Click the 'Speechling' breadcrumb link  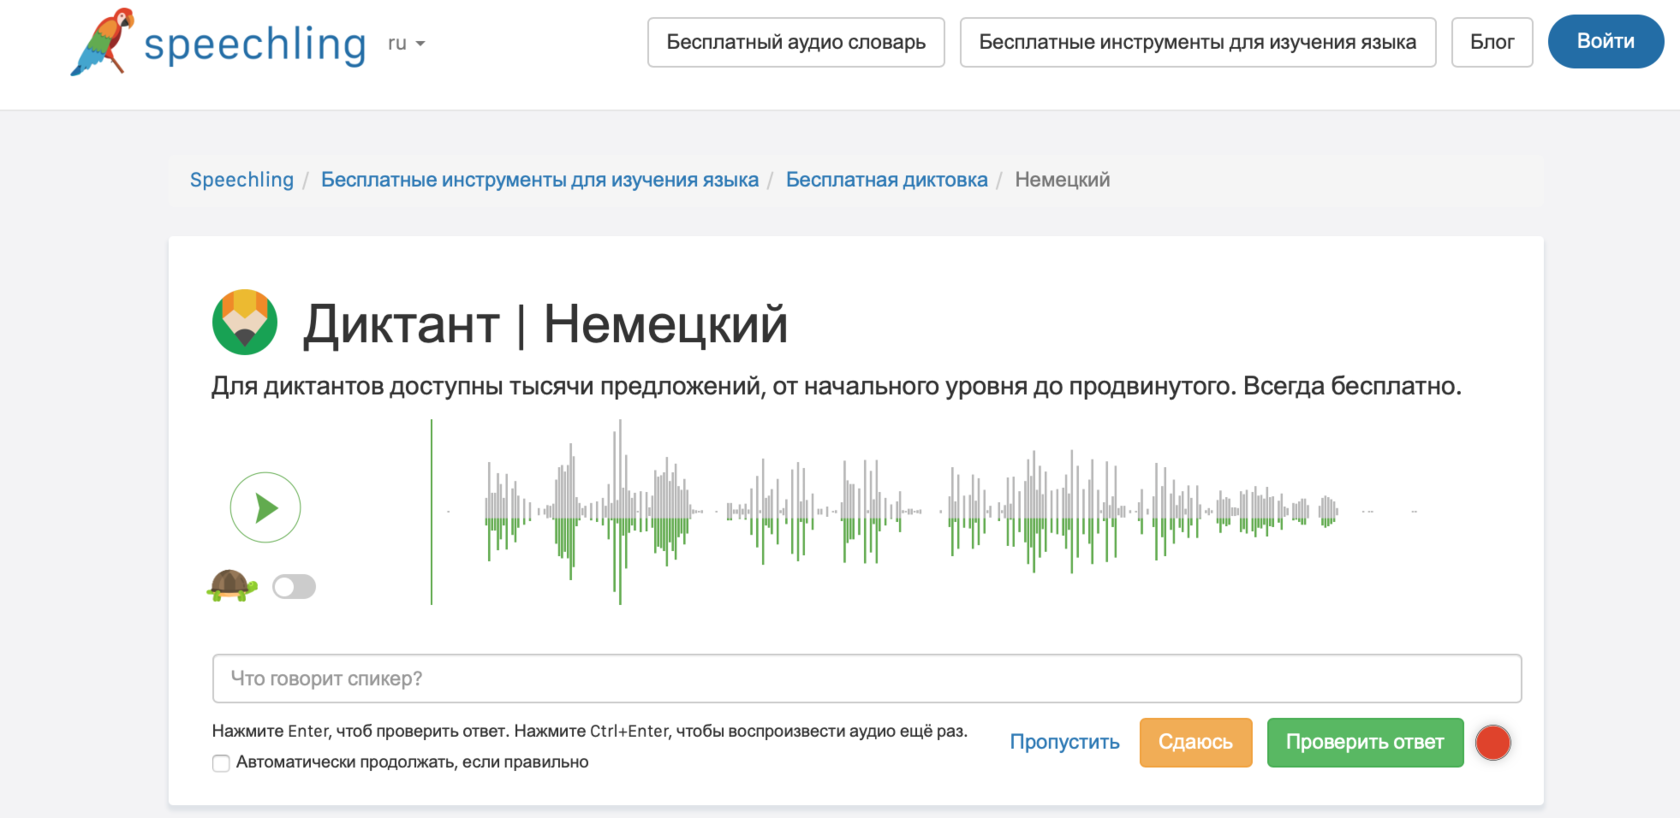tap(242, 180)
